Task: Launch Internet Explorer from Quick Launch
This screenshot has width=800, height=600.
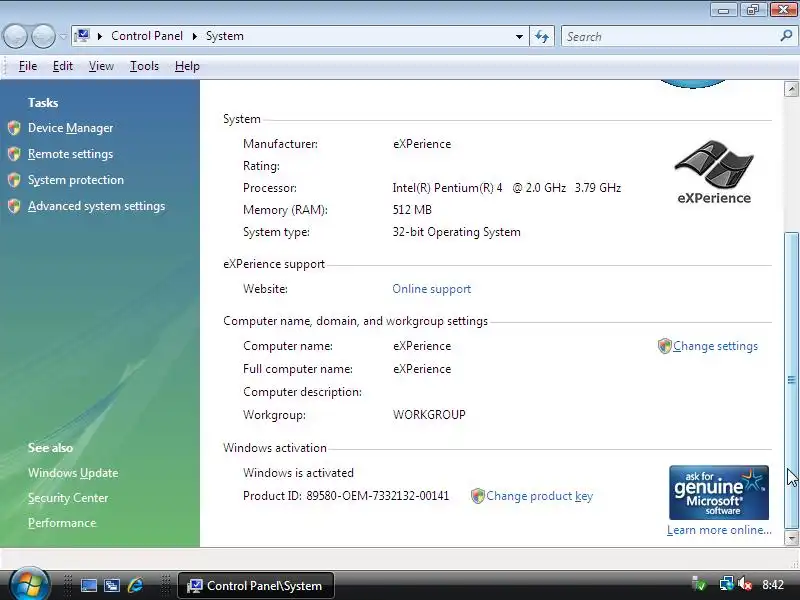Action: point(136,586)
